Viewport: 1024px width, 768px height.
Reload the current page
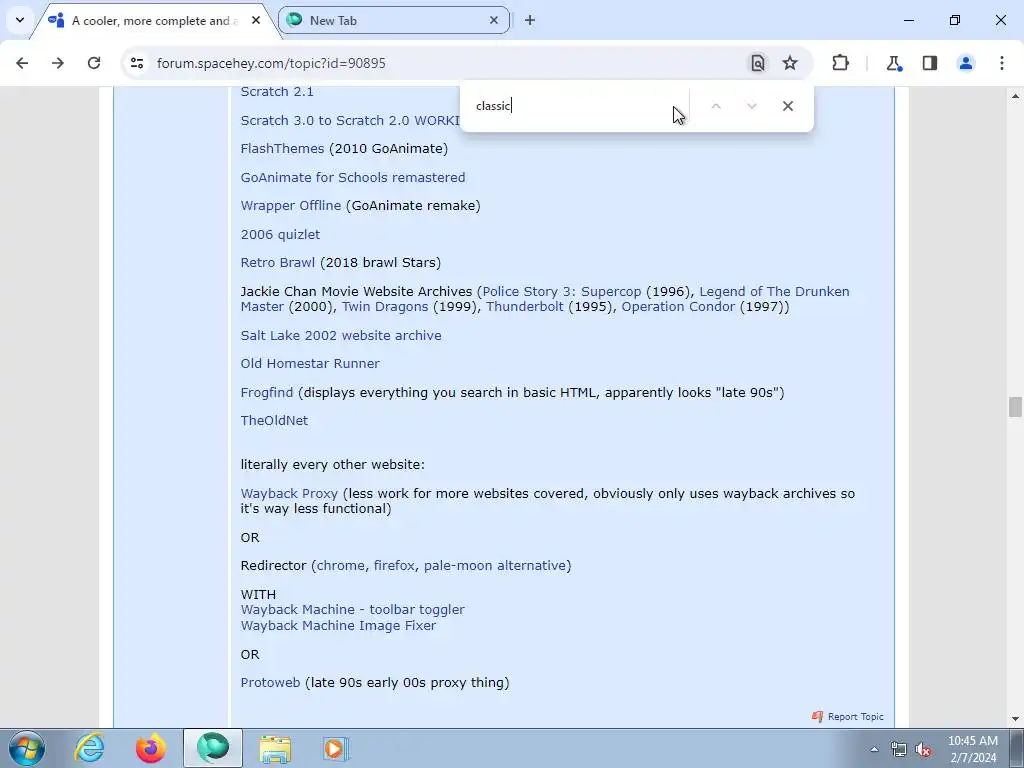pos(94,63)
